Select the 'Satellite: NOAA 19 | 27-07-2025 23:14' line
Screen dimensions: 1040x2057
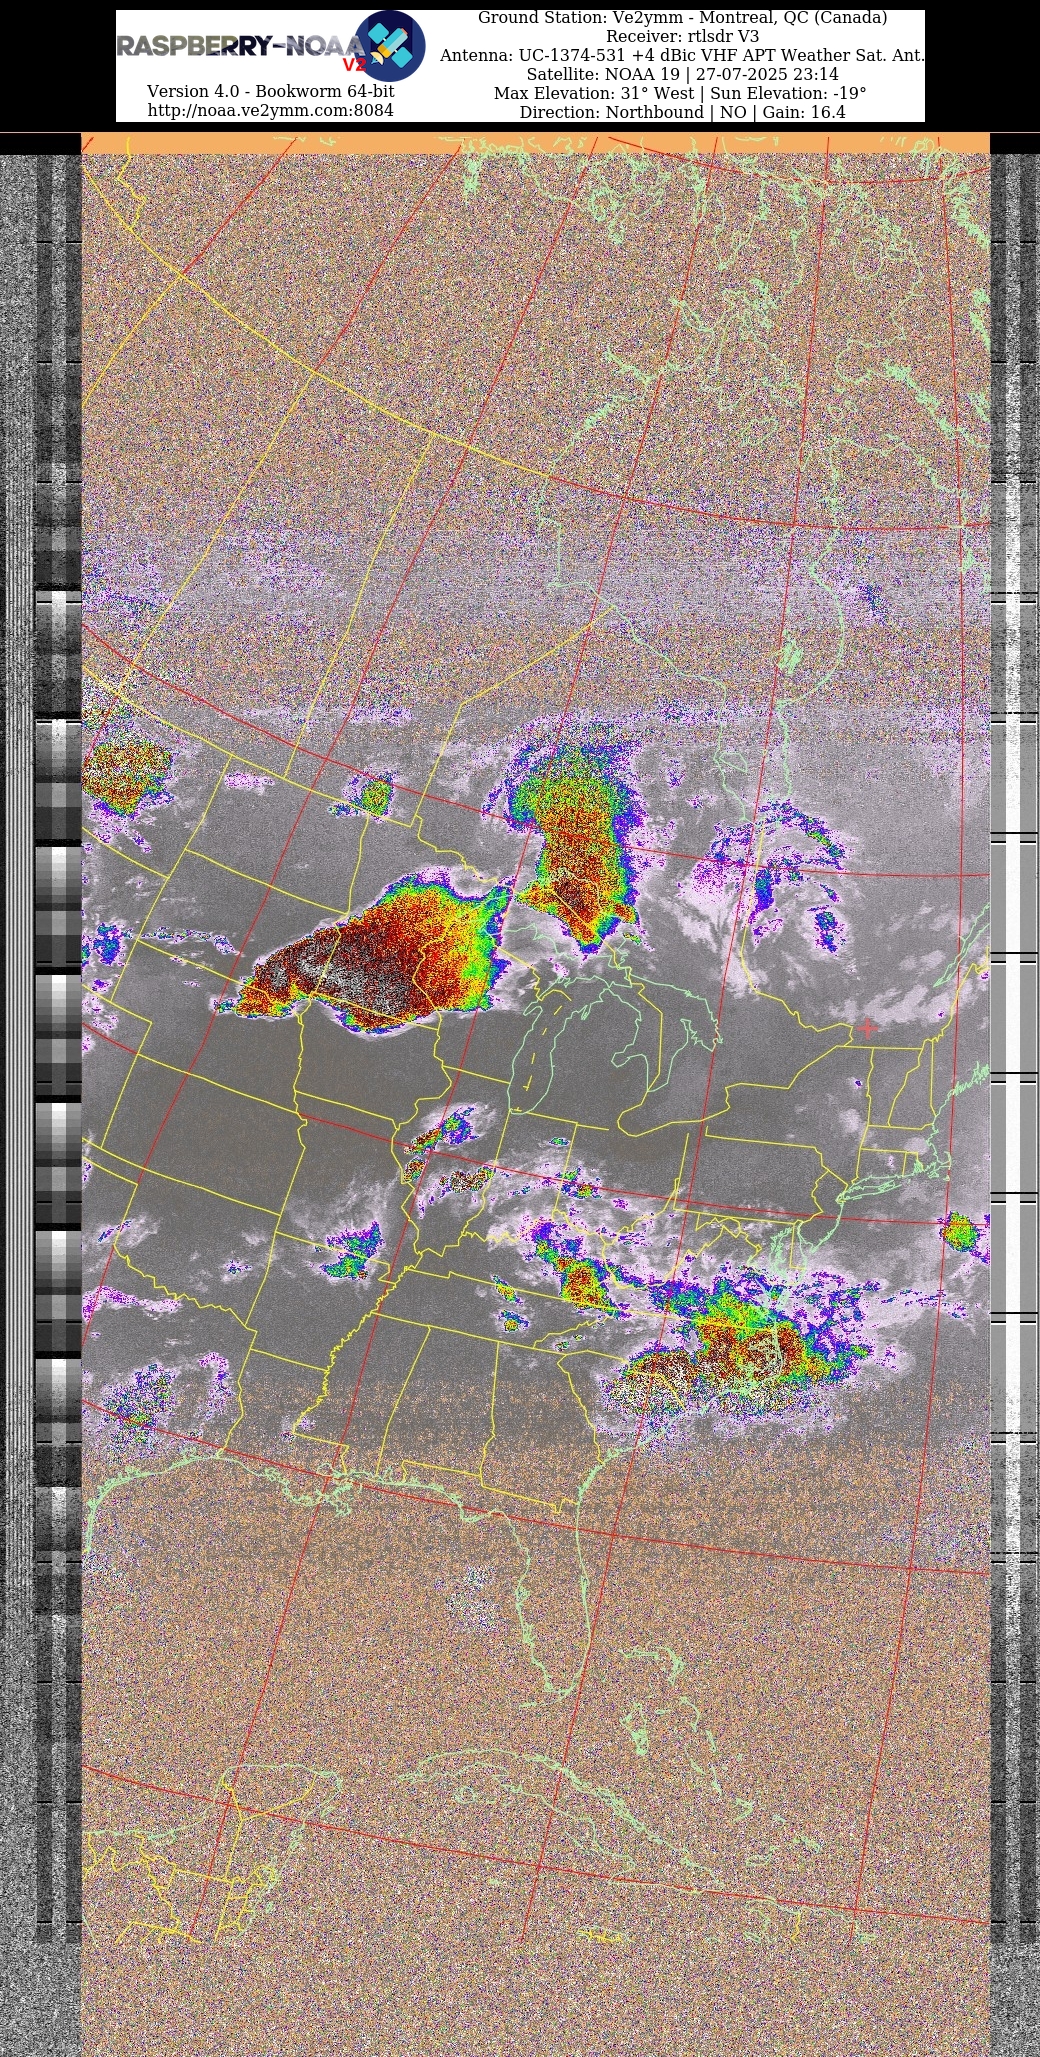[682, 74]
